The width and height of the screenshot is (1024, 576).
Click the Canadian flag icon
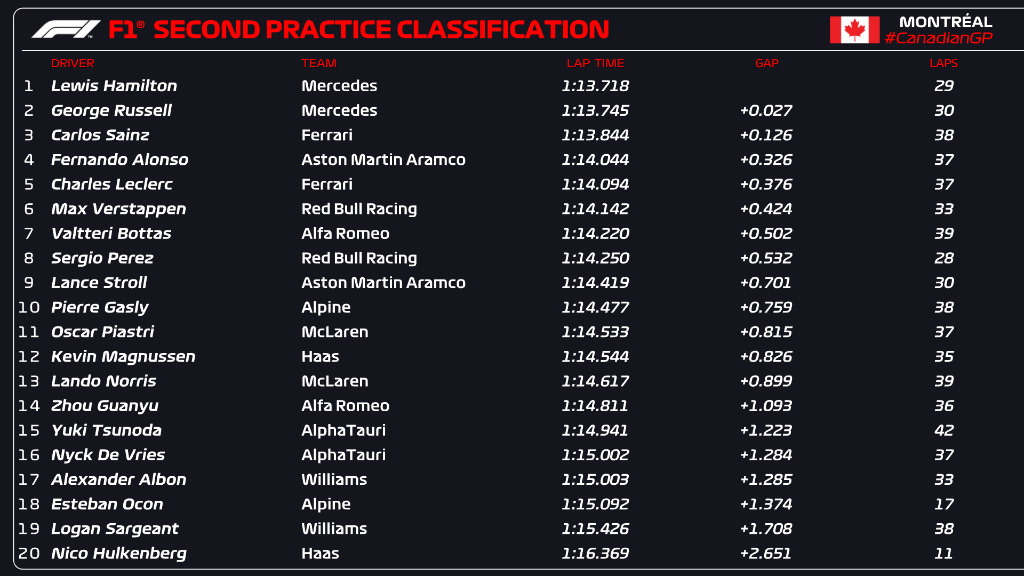pyautogui.click(x=854, y=30)
